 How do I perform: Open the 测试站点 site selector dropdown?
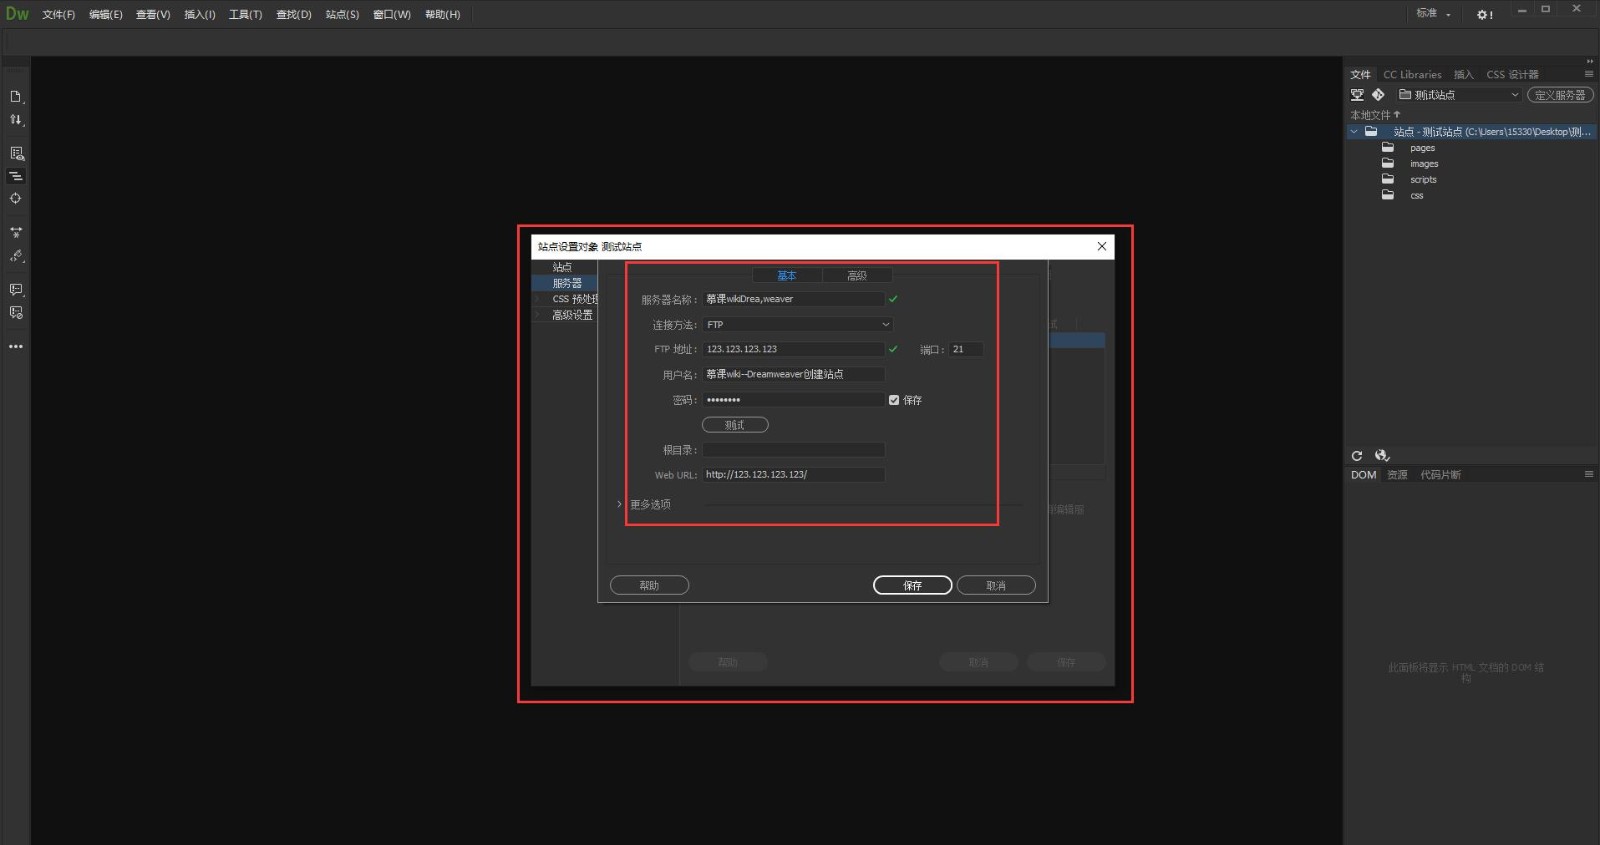point(1459,95)
